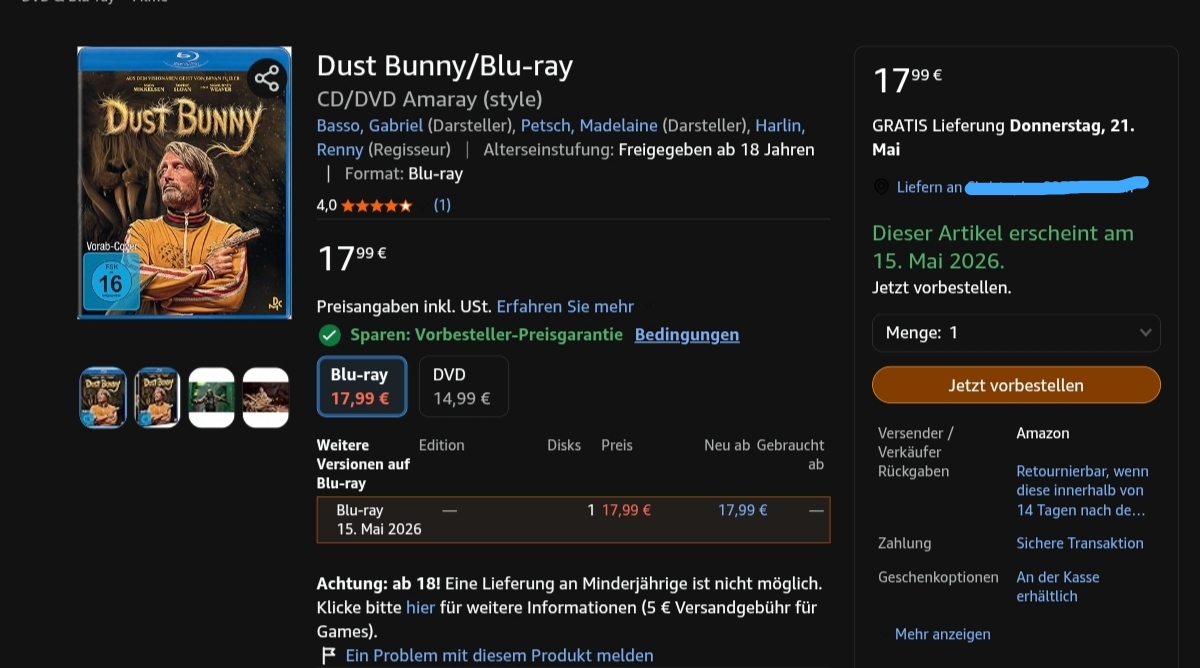Show the third preview image thumbnail

pos(212,397)
